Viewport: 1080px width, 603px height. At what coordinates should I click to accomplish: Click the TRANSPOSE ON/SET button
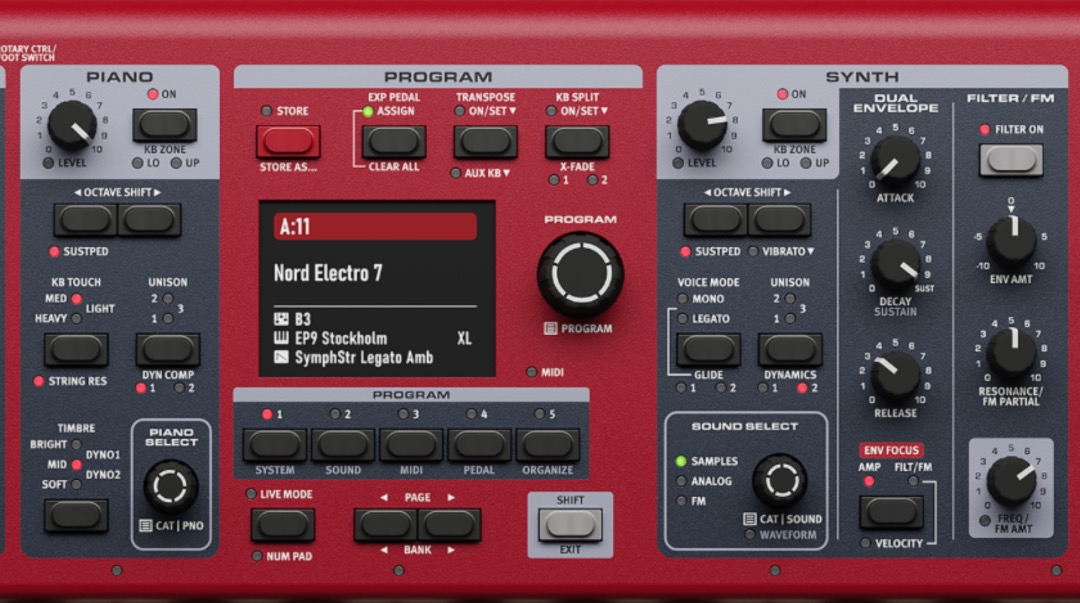coord(486,142)
